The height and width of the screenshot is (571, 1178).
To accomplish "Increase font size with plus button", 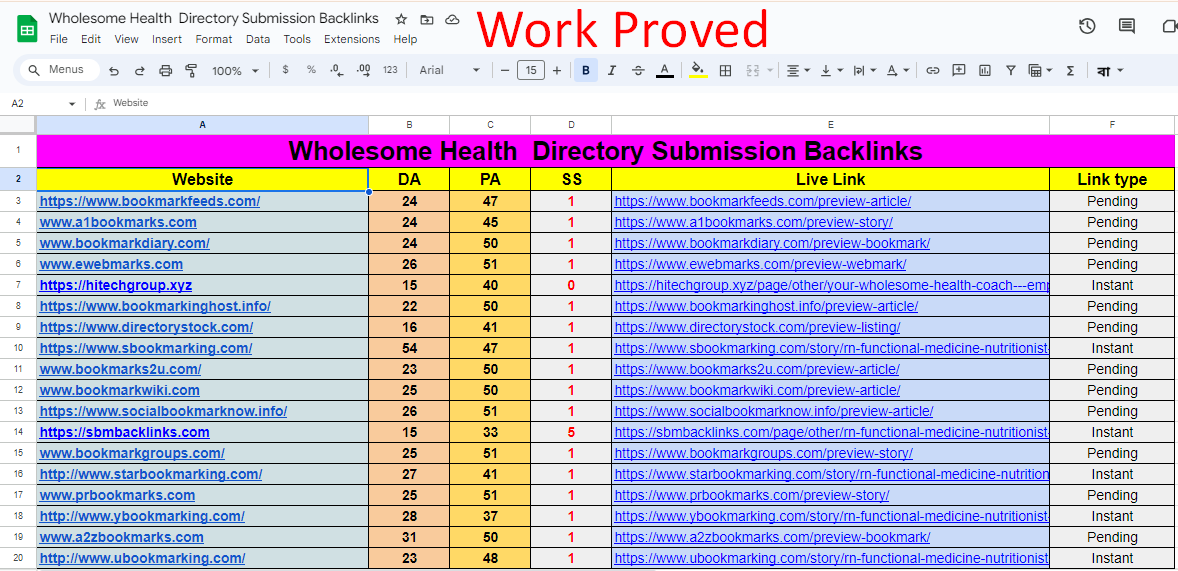I will pos(557,71).
